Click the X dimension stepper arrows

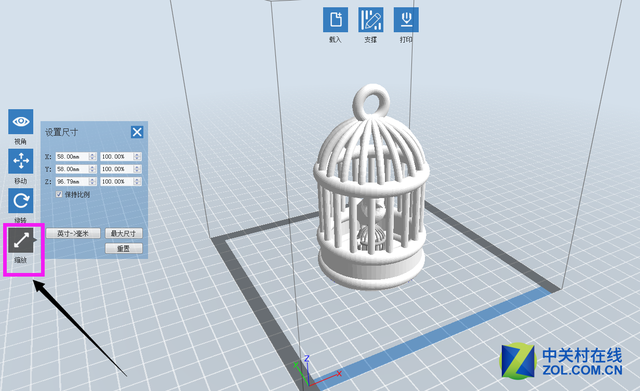(93, 157)
